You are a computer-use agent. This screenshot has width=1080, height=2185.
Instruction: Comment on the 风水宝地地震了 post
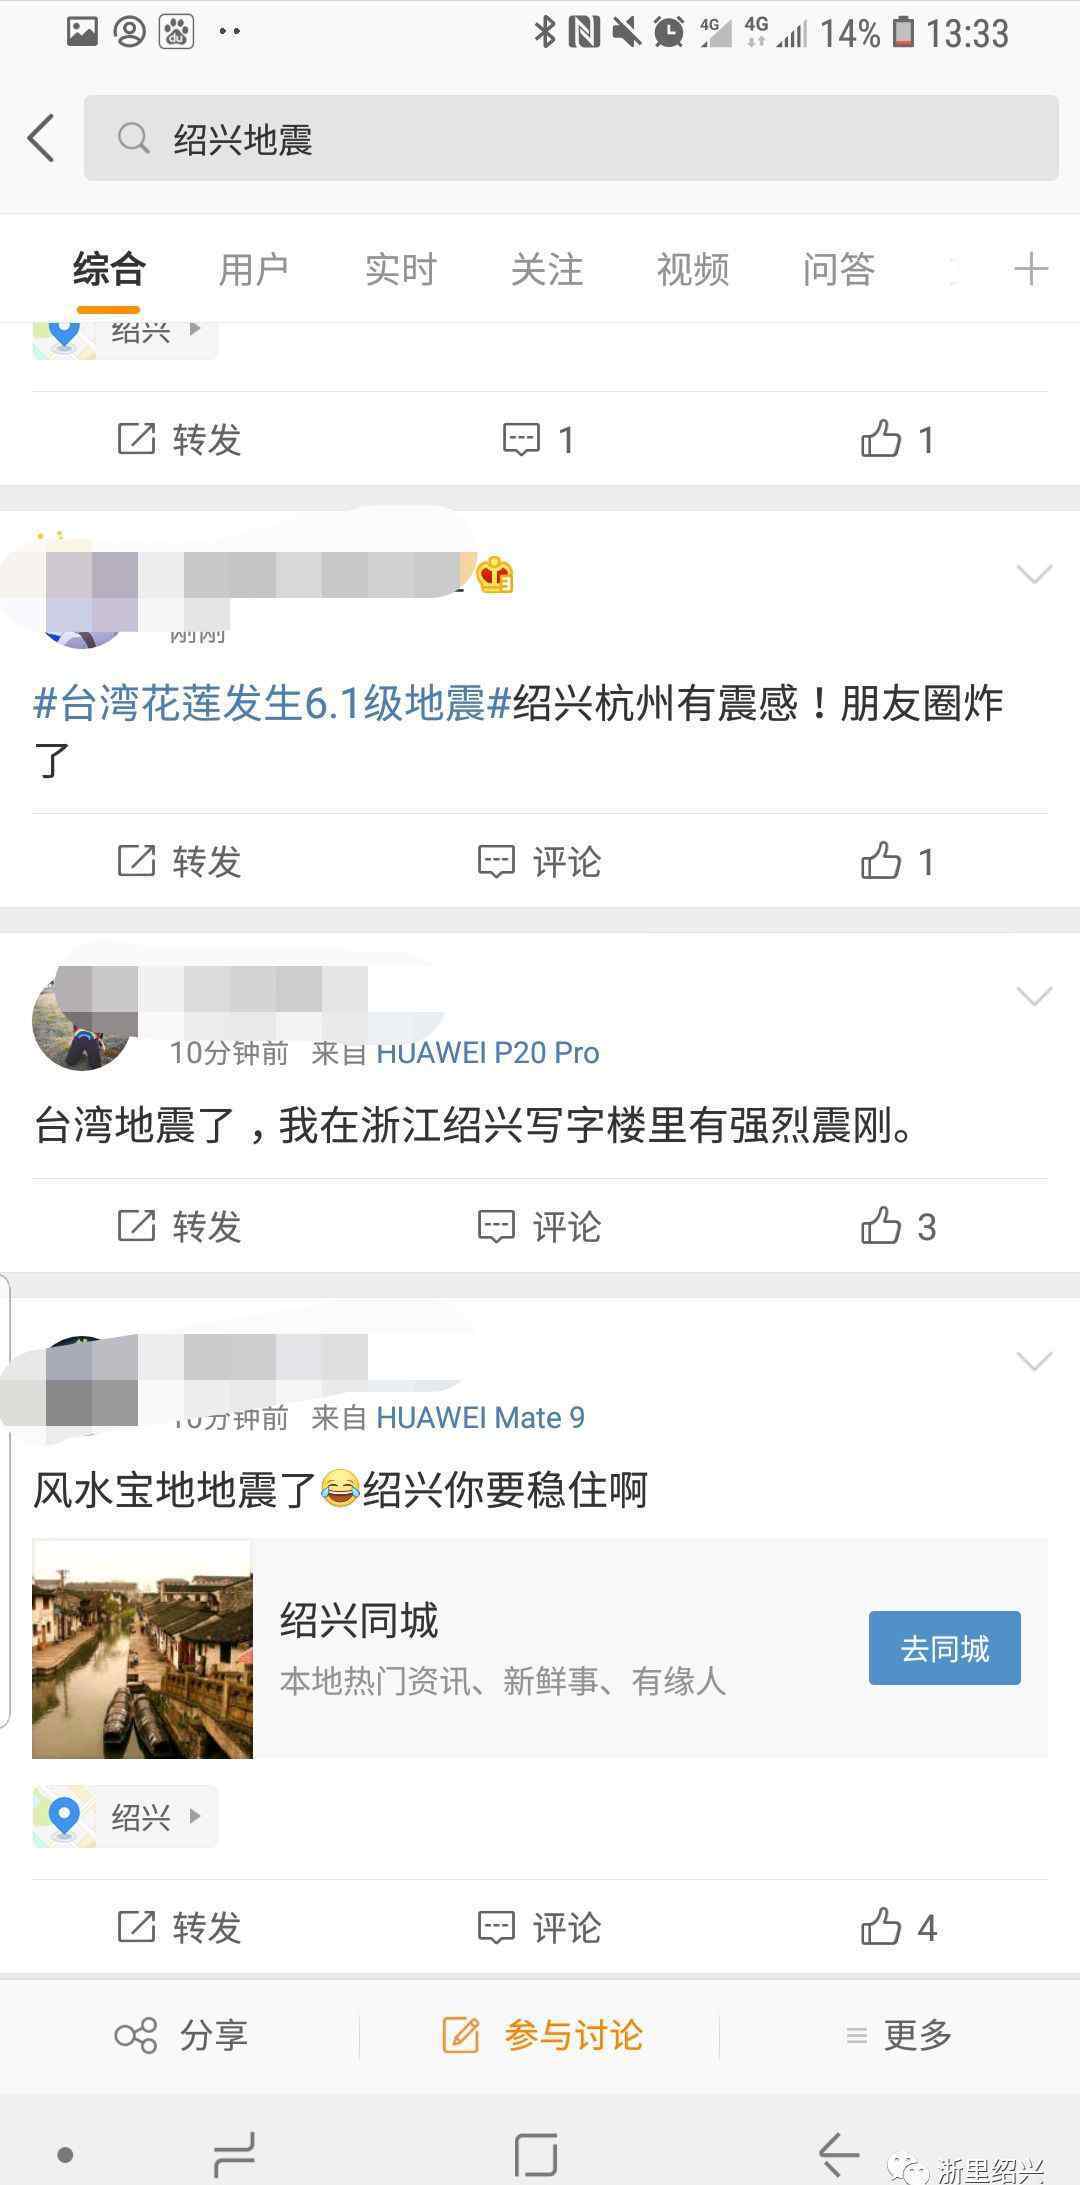(x=539, y=1927)
